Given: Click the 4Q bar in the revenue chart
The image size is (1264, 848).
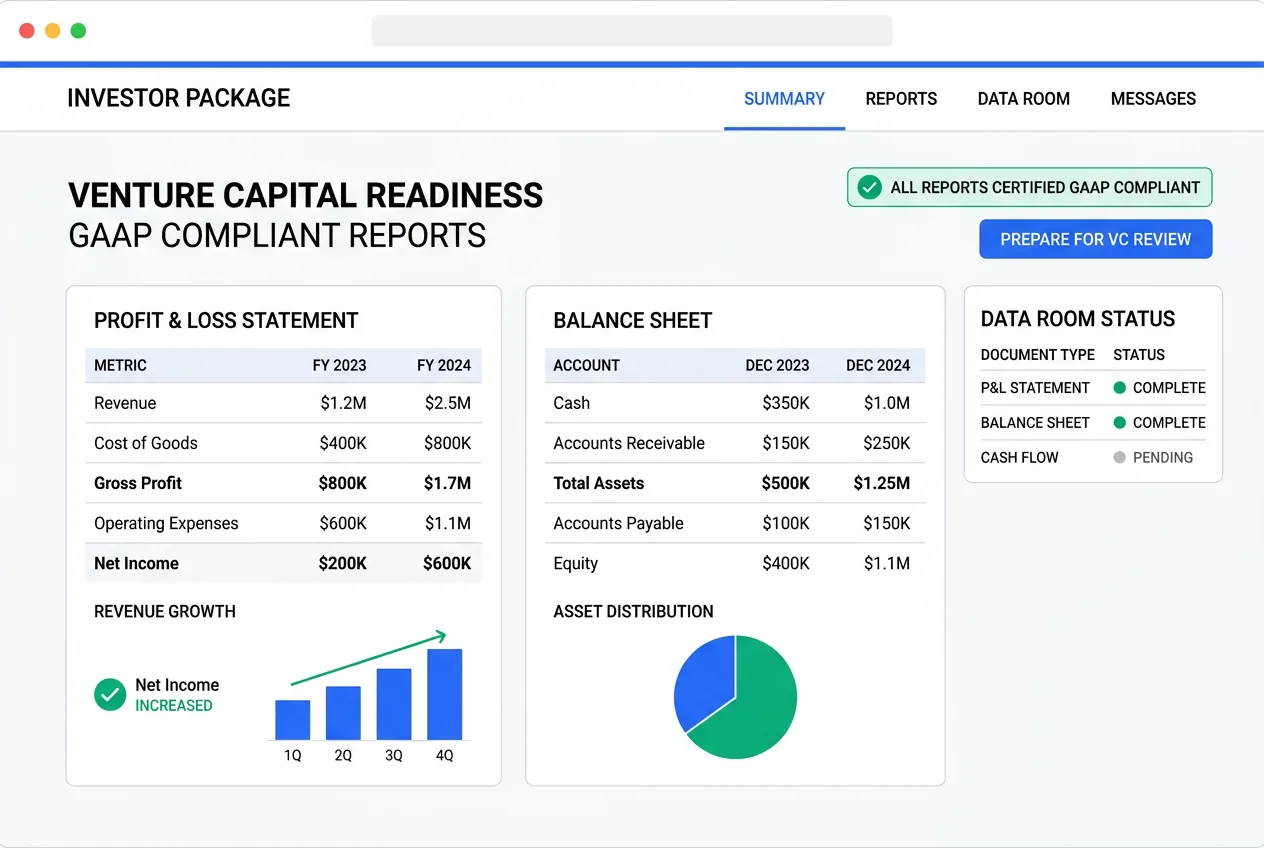Looking at the screenshot, I should 444,693.
